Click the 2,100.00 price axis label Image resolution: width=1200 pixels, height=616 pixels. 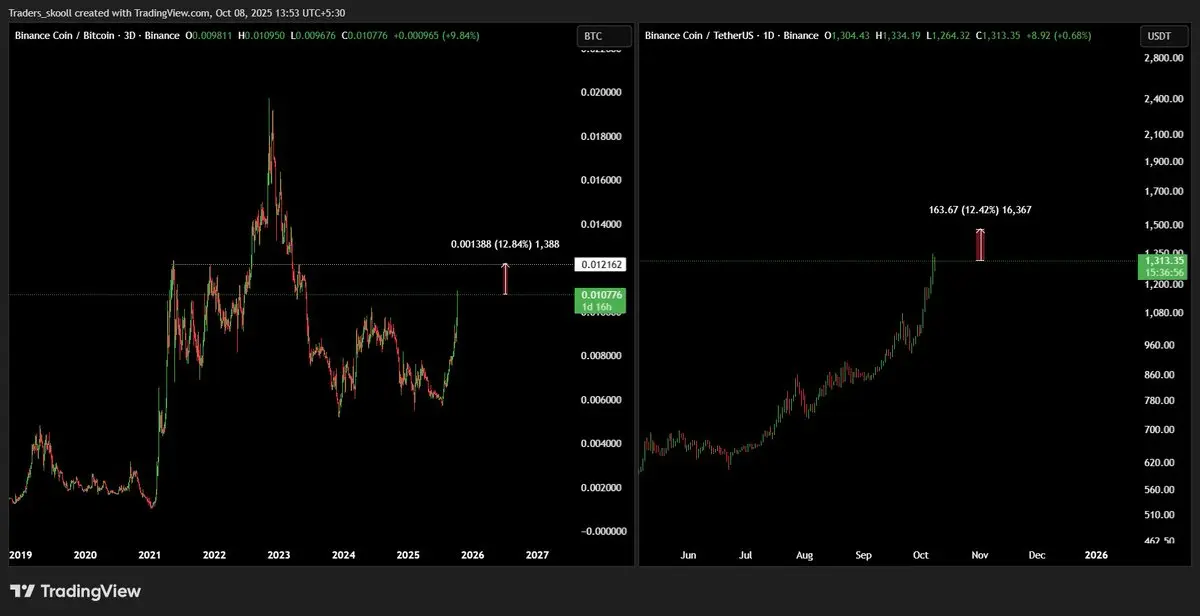[x=1163, y=135]
